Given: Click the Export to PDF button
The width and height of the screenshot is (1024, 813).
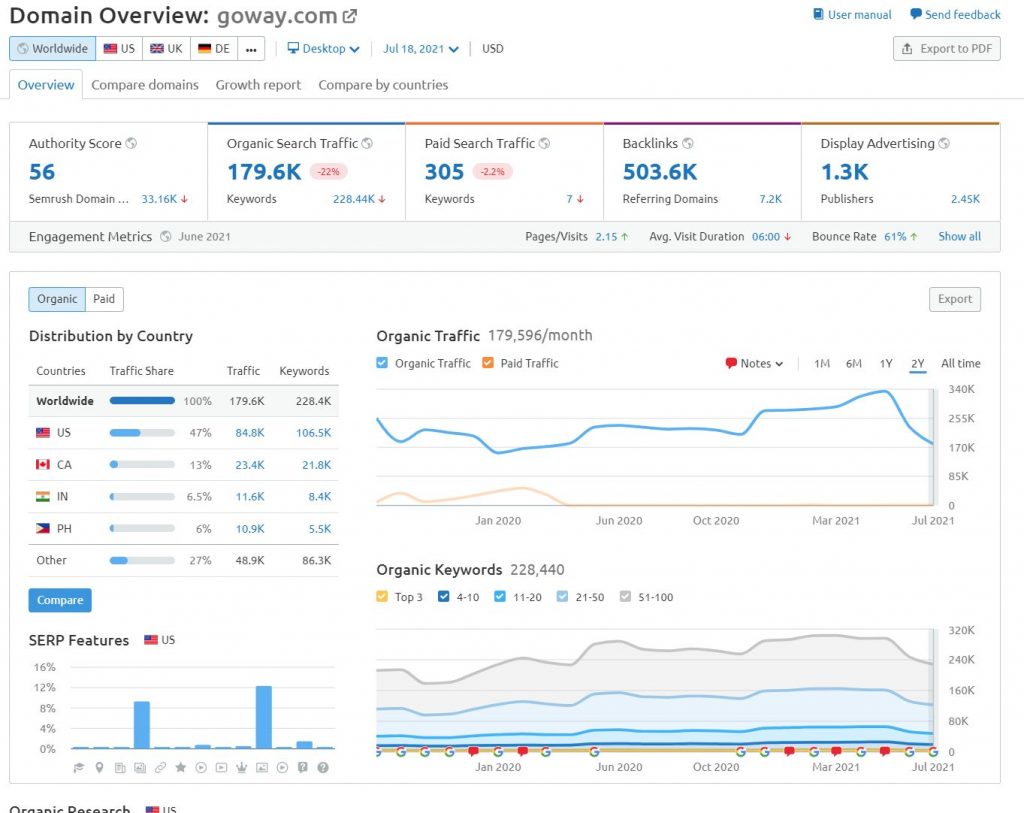Looking at the screenshot, I should point(946,49).
